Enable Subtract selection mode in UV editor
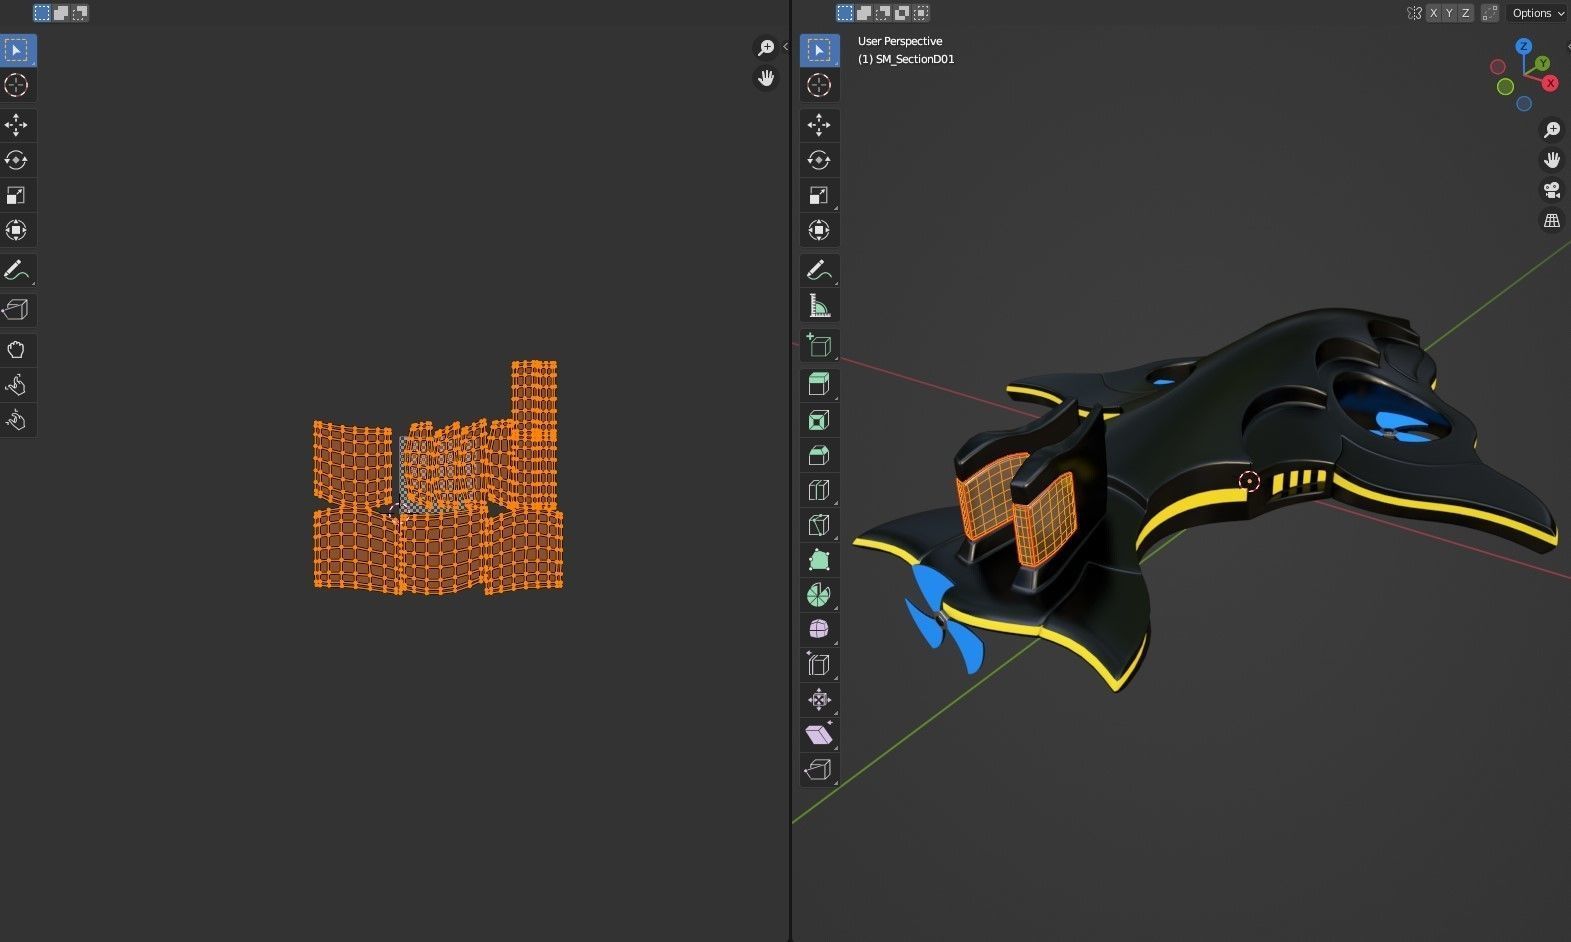1571x942 pixels. coord(80,13)
